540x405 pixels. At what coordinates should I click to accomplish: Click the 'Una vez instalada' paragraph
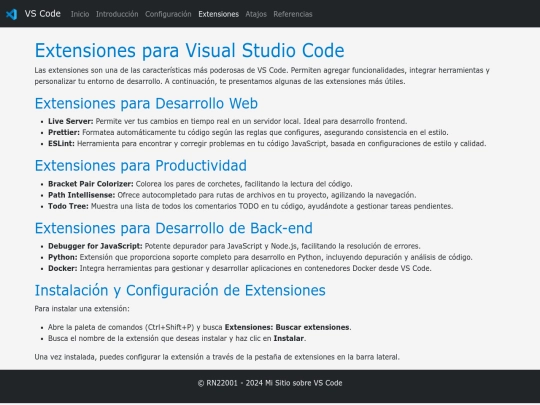point(217,357)
